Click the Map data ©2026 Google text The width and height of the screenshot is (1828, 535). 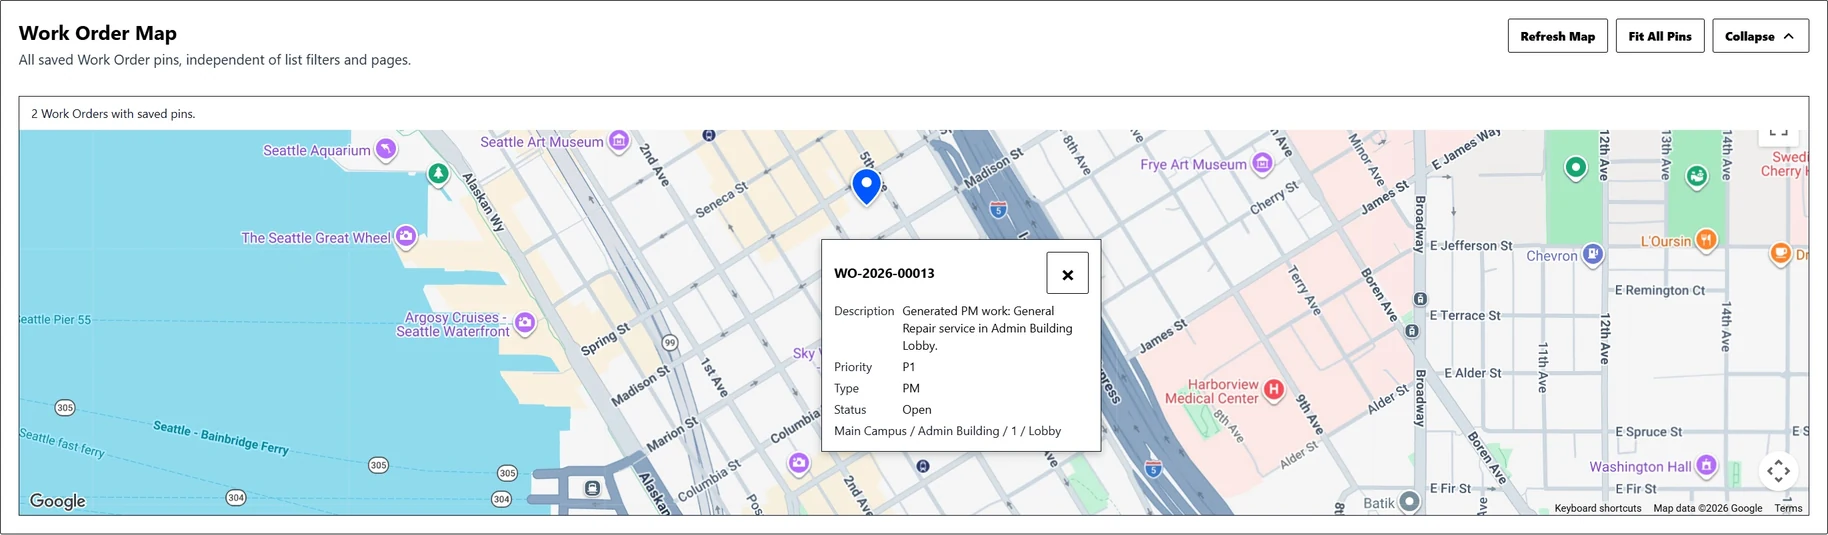coord(1707,508)
